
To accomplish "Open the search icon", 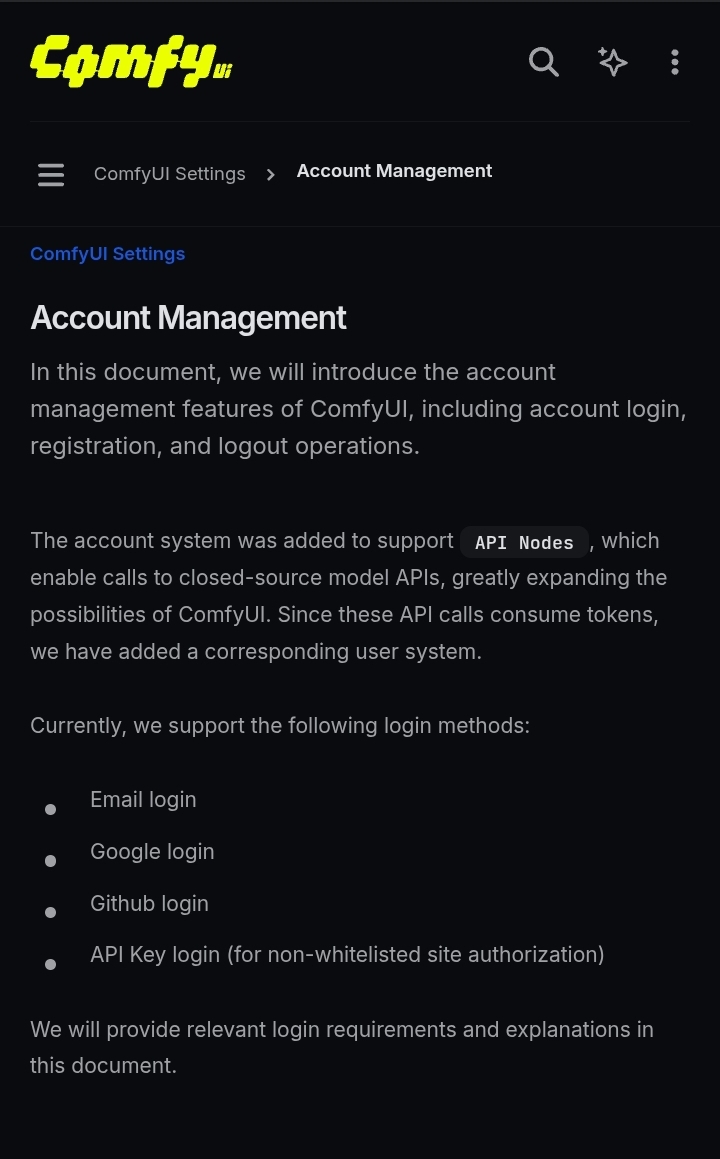I will pos(543,62).
